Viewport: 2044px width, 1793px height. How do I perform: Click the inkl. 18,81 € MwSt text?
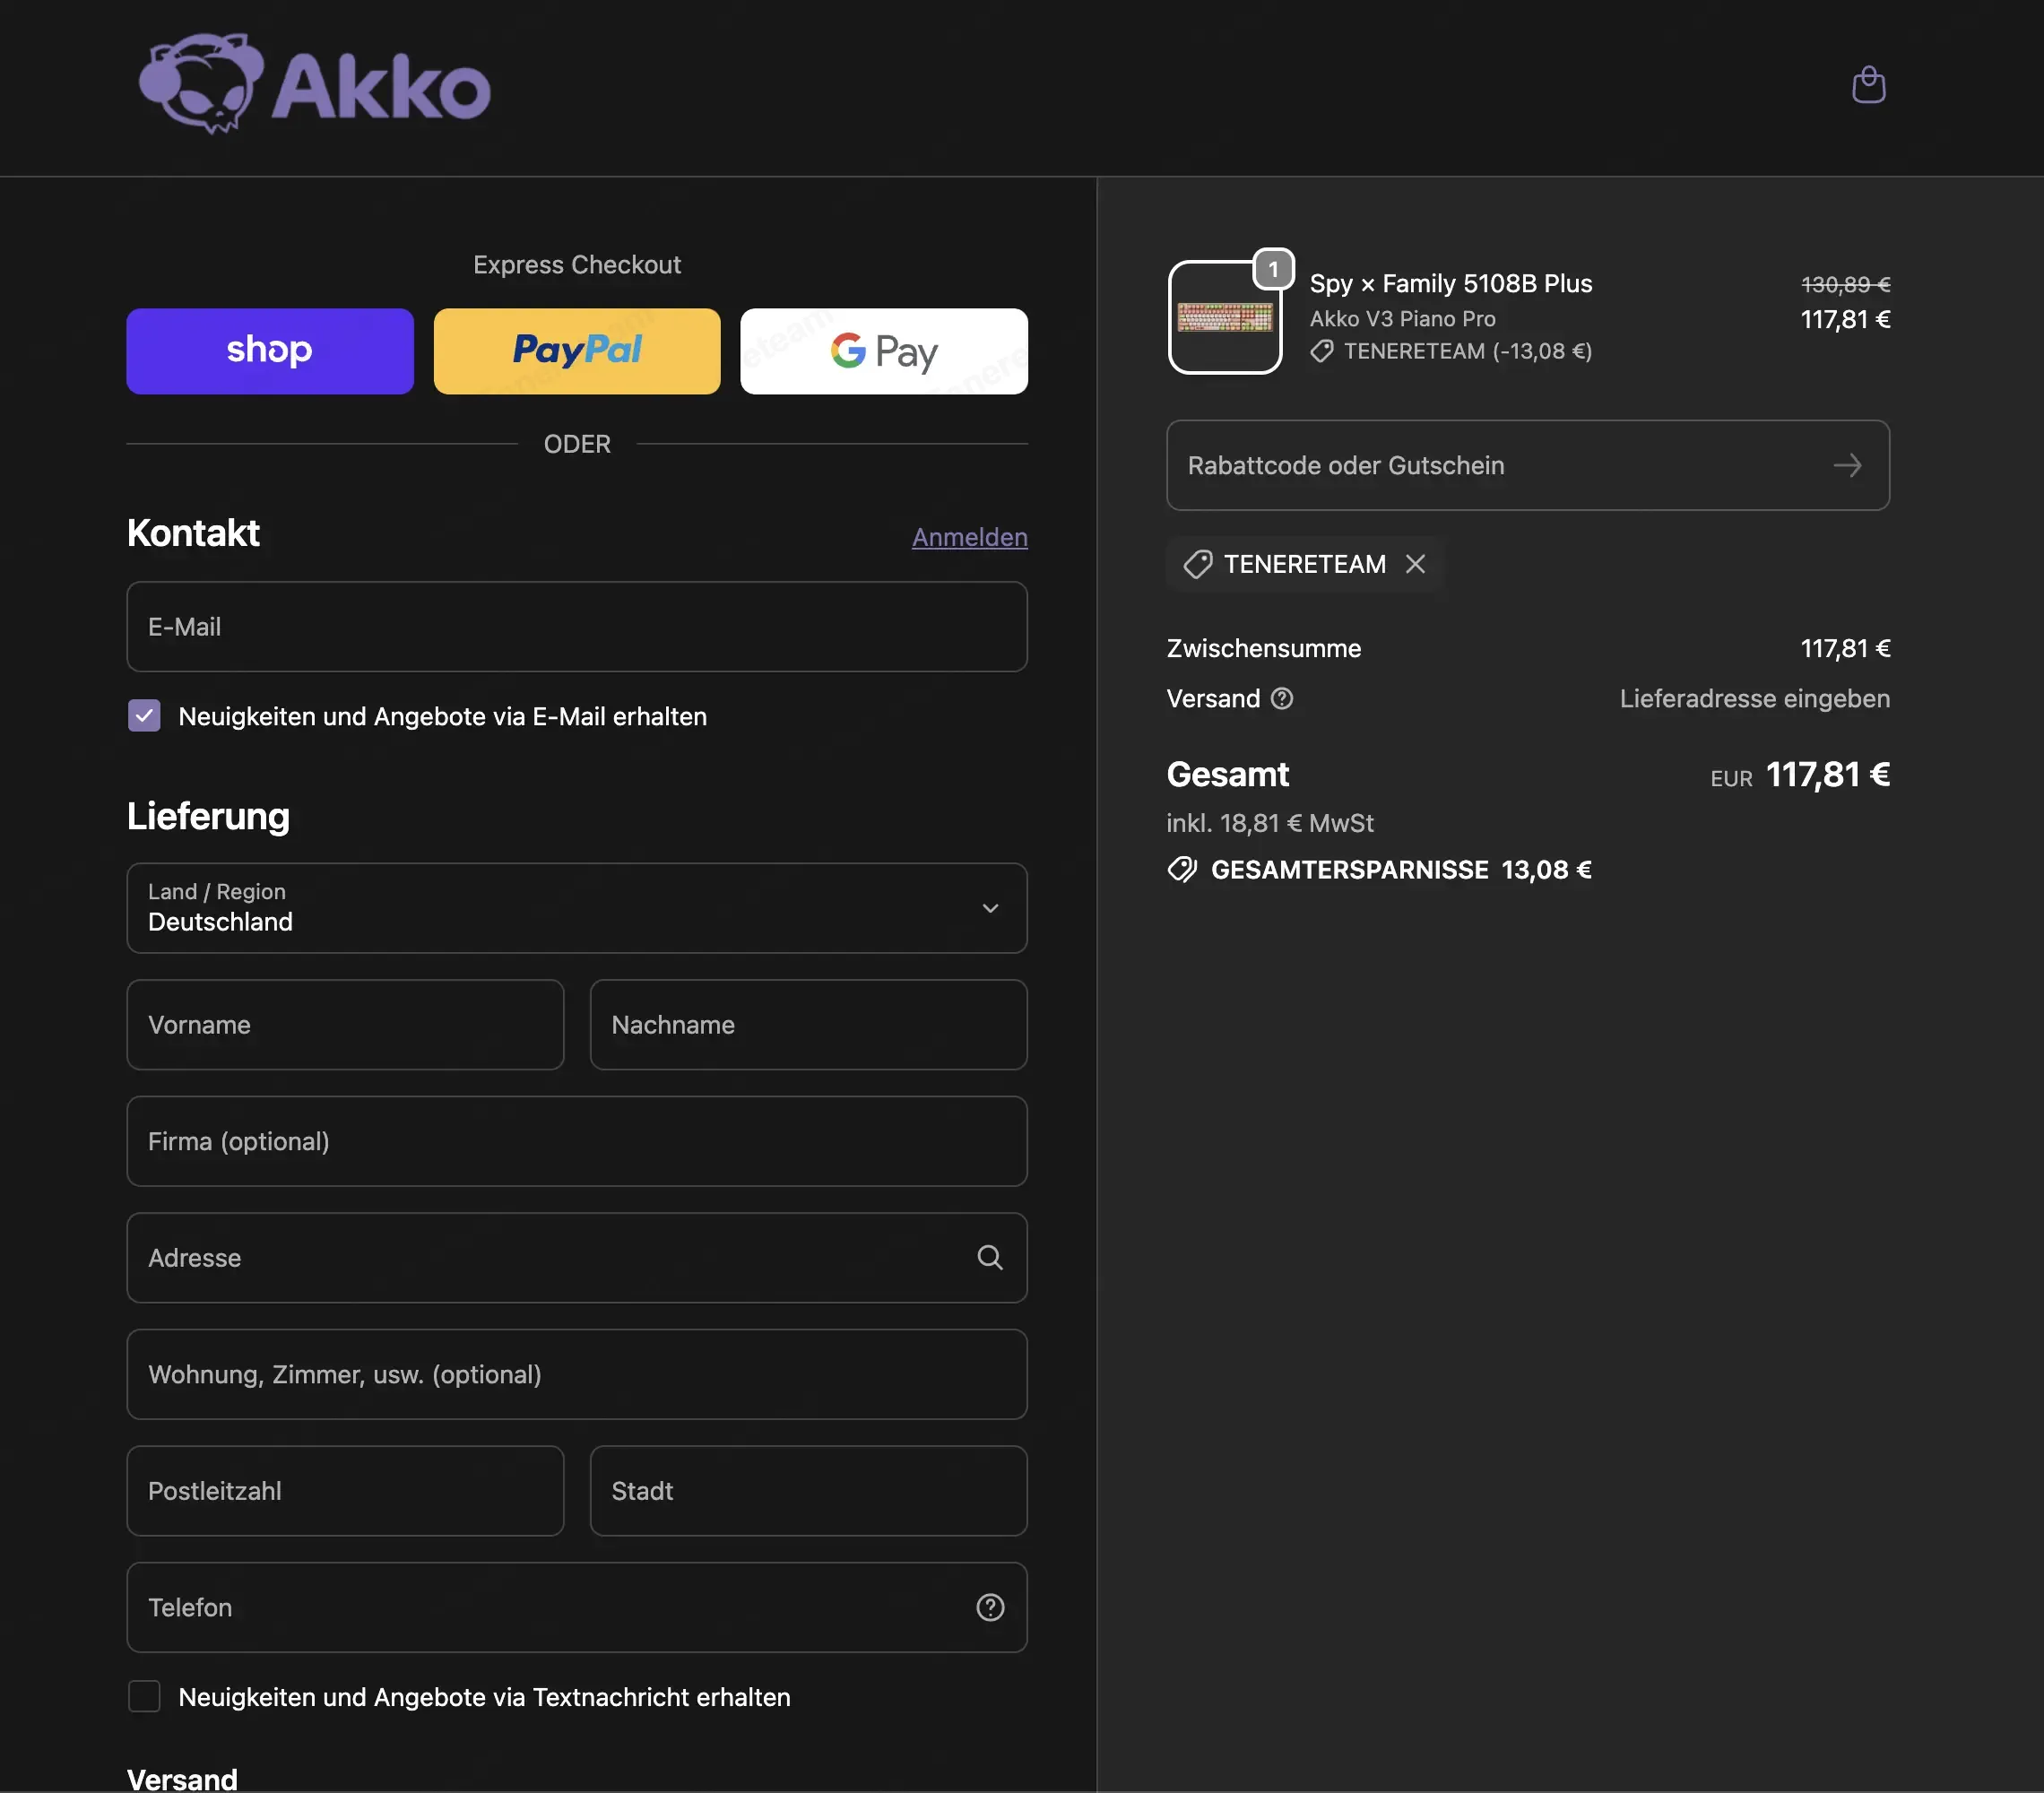1270,823
